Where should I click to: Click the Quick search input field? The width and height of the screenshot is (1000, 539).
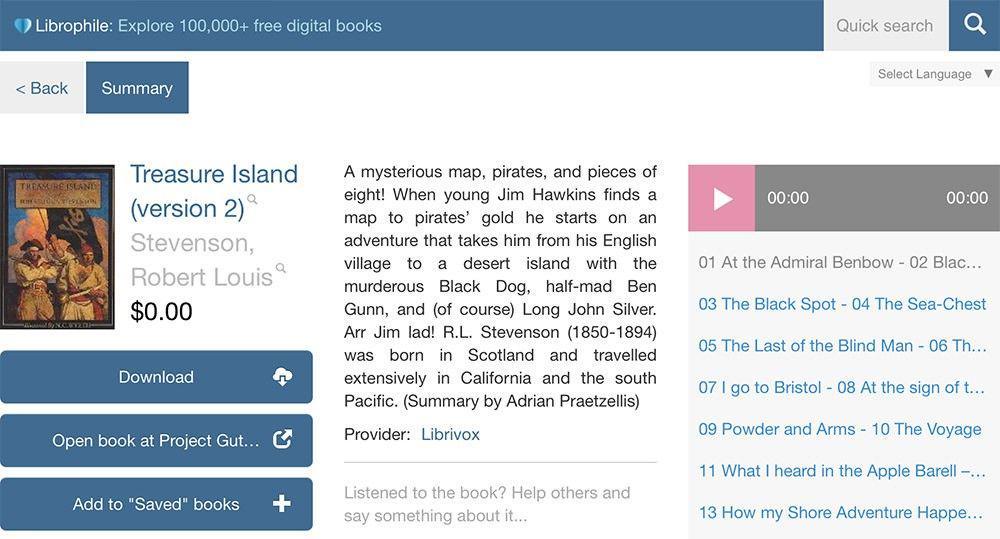(886, 26)
